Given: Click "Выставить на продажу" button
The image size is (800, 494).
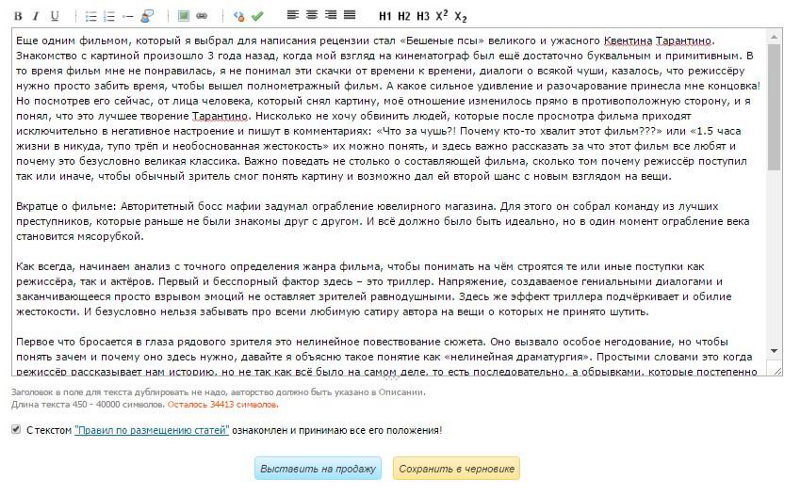Looking at the screenshot, I should click(318, 468).
